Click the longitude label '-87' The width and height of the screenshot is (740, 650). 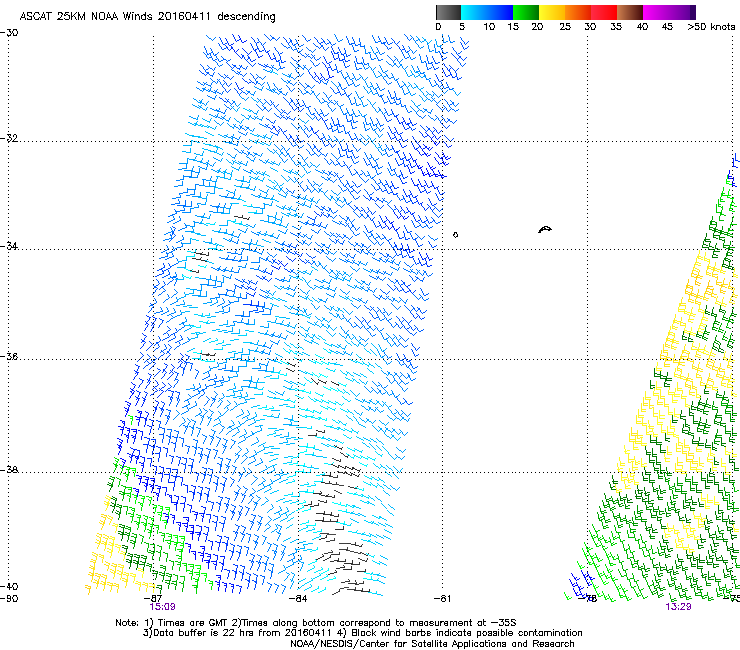pos(153,599)
